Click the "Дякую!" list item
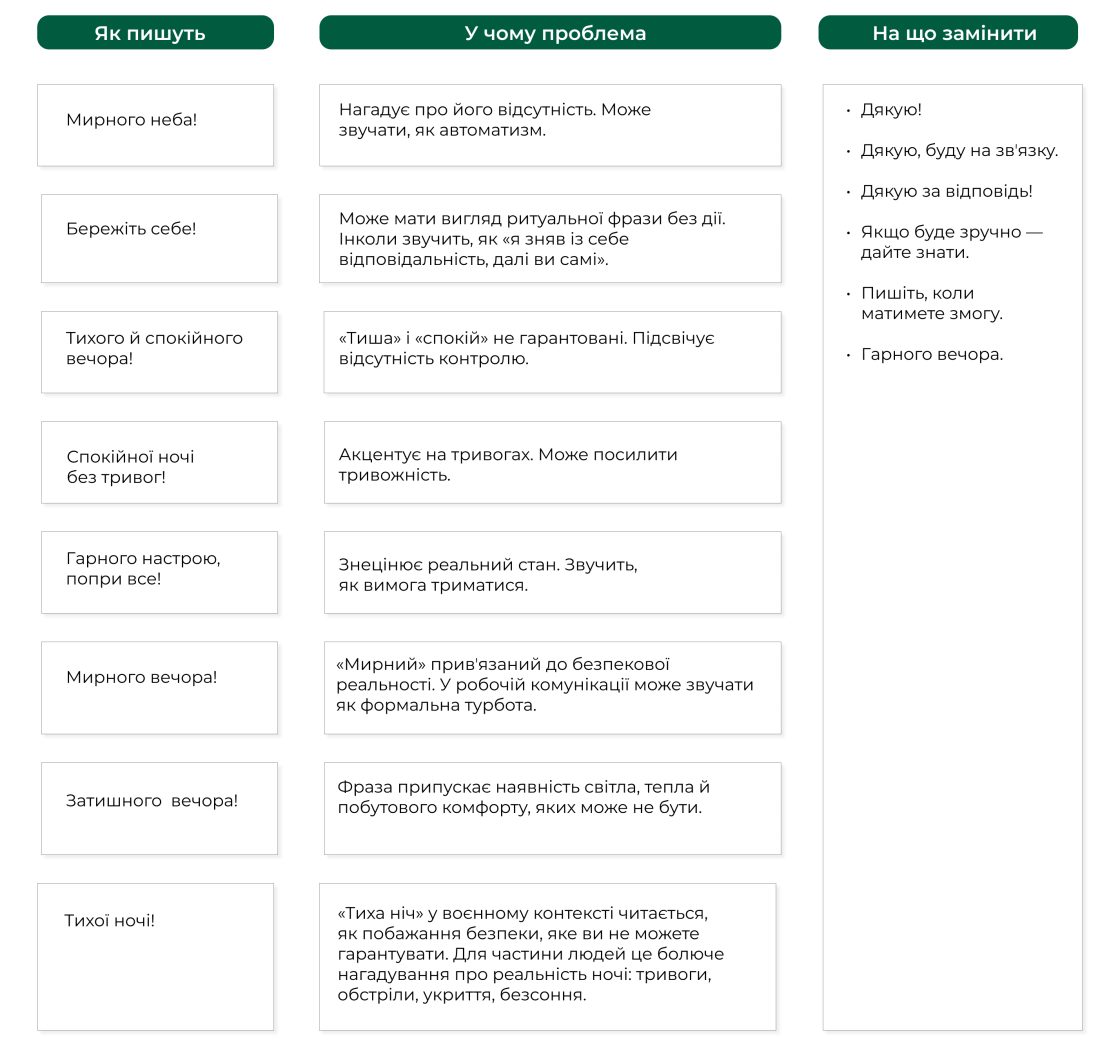Image resolution: width=1120 pixels, height=1058 pixels. point(891,110)
